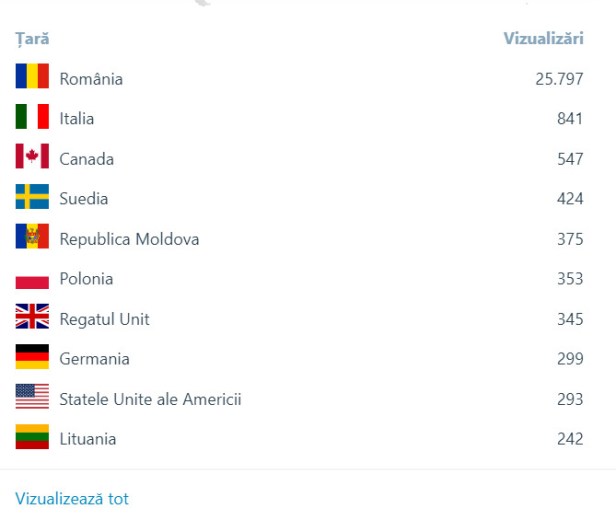Click the Germania flag icon

pos(32,357)
